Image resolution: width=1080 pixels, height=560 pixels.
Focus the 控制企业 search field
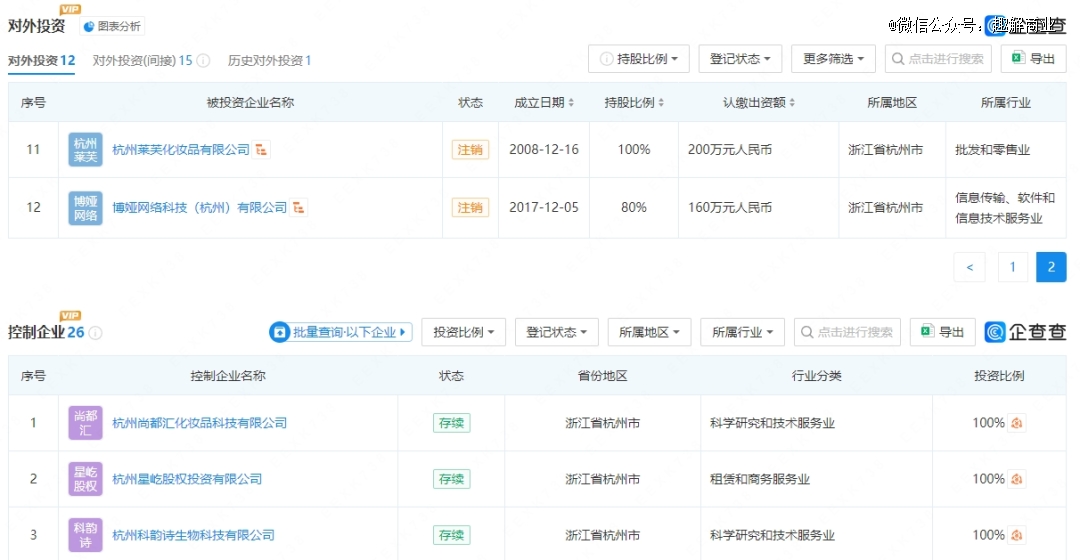point(847,332)
